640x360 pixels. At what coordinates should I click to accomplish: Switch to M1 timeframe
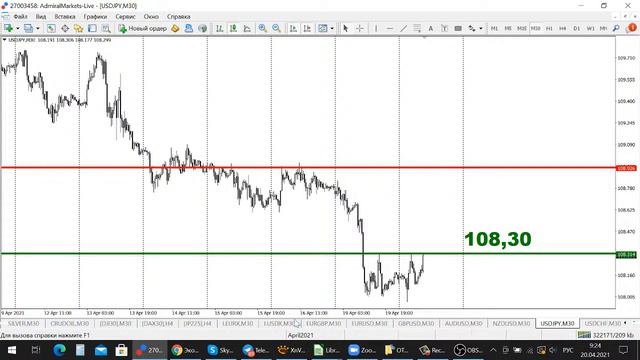click(494, 28)
